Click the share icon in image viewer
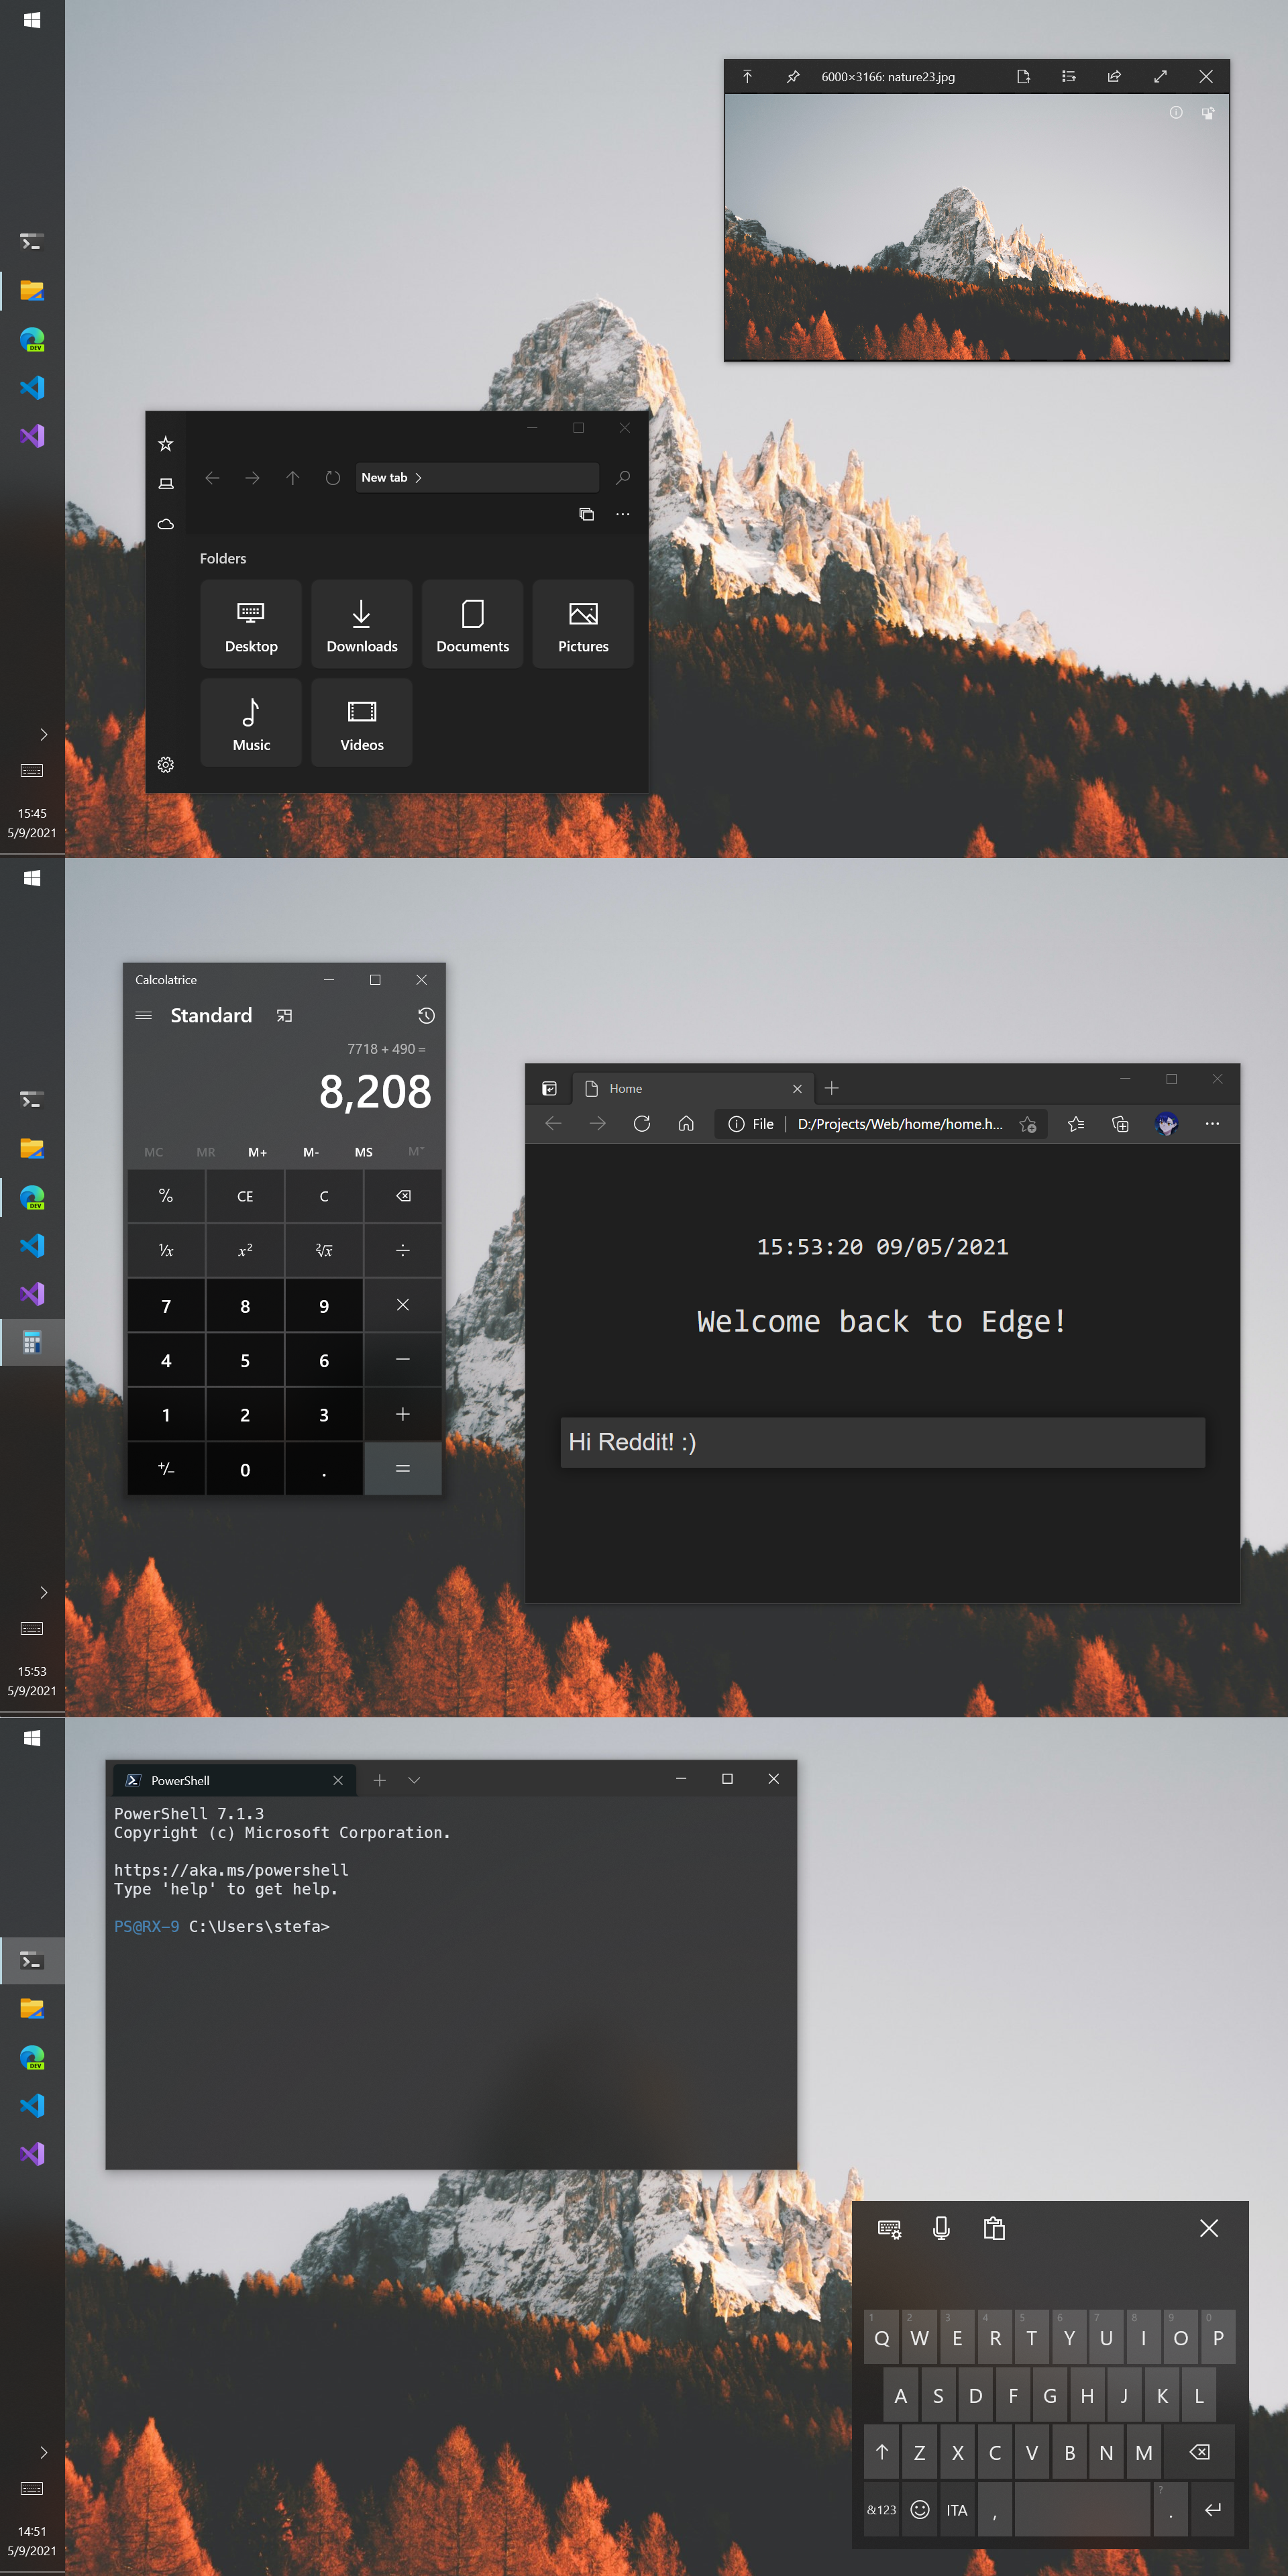This screenshot has width=1288, height=2576. click(x=1114, y=77)
